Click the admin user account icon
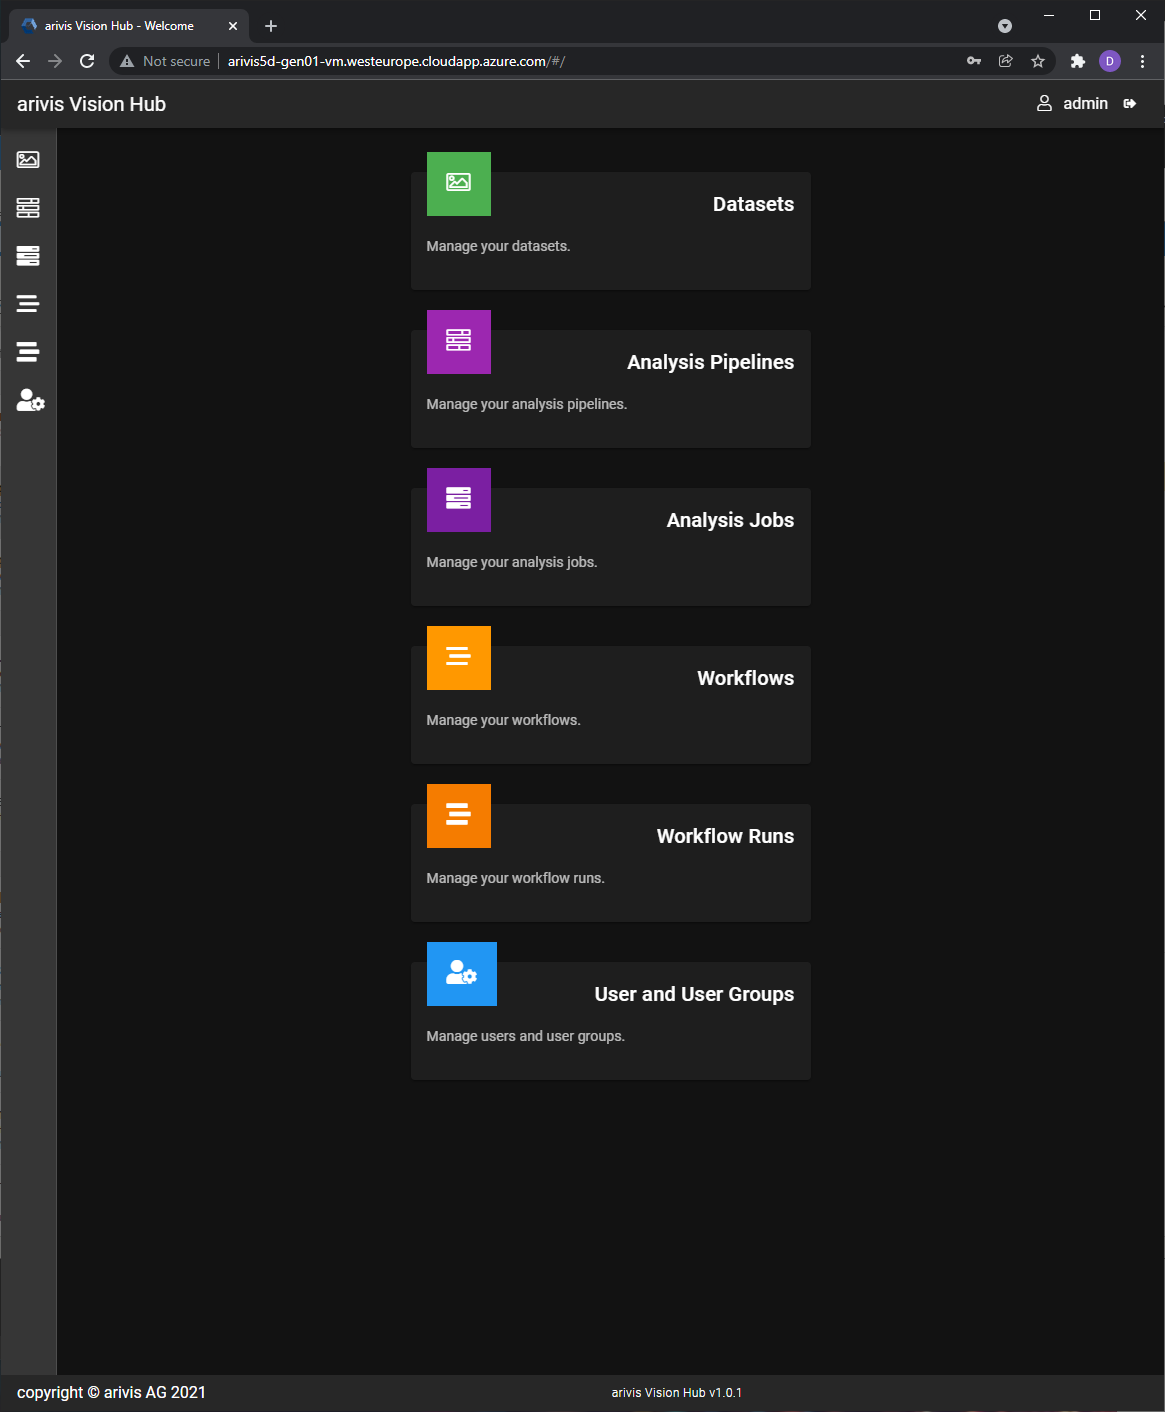Image resolution: width=1165 pixels, height=1412 pixels. pyautogui.click(x=1044, y=103)
